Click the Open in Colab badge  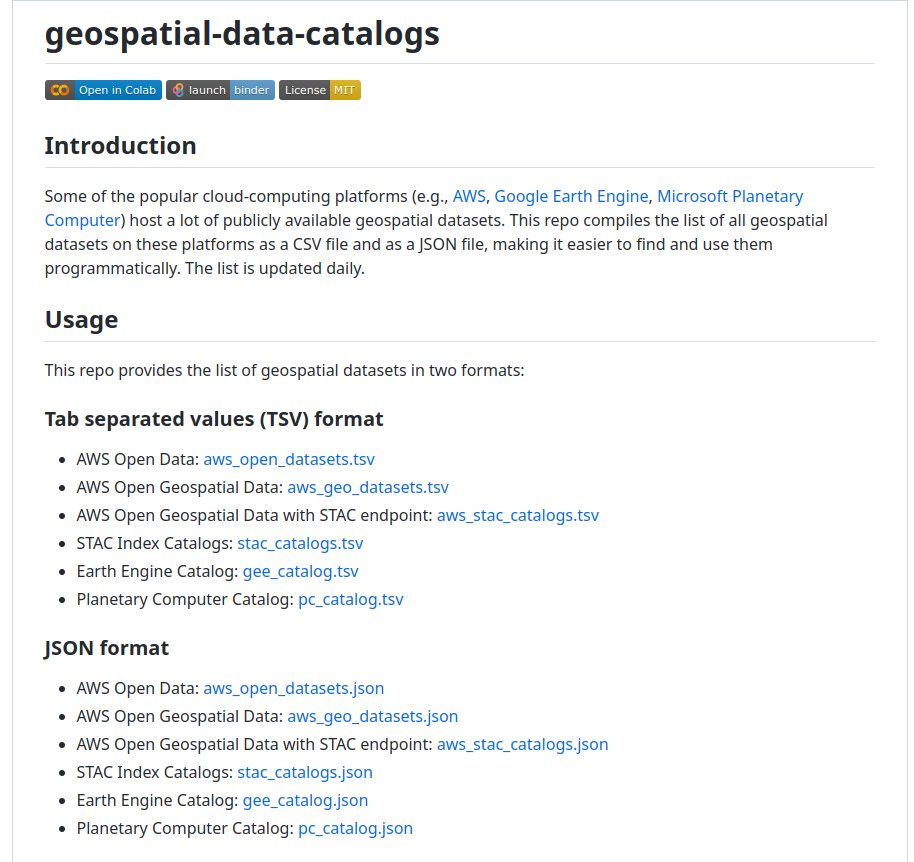click(x=103, y=90)
